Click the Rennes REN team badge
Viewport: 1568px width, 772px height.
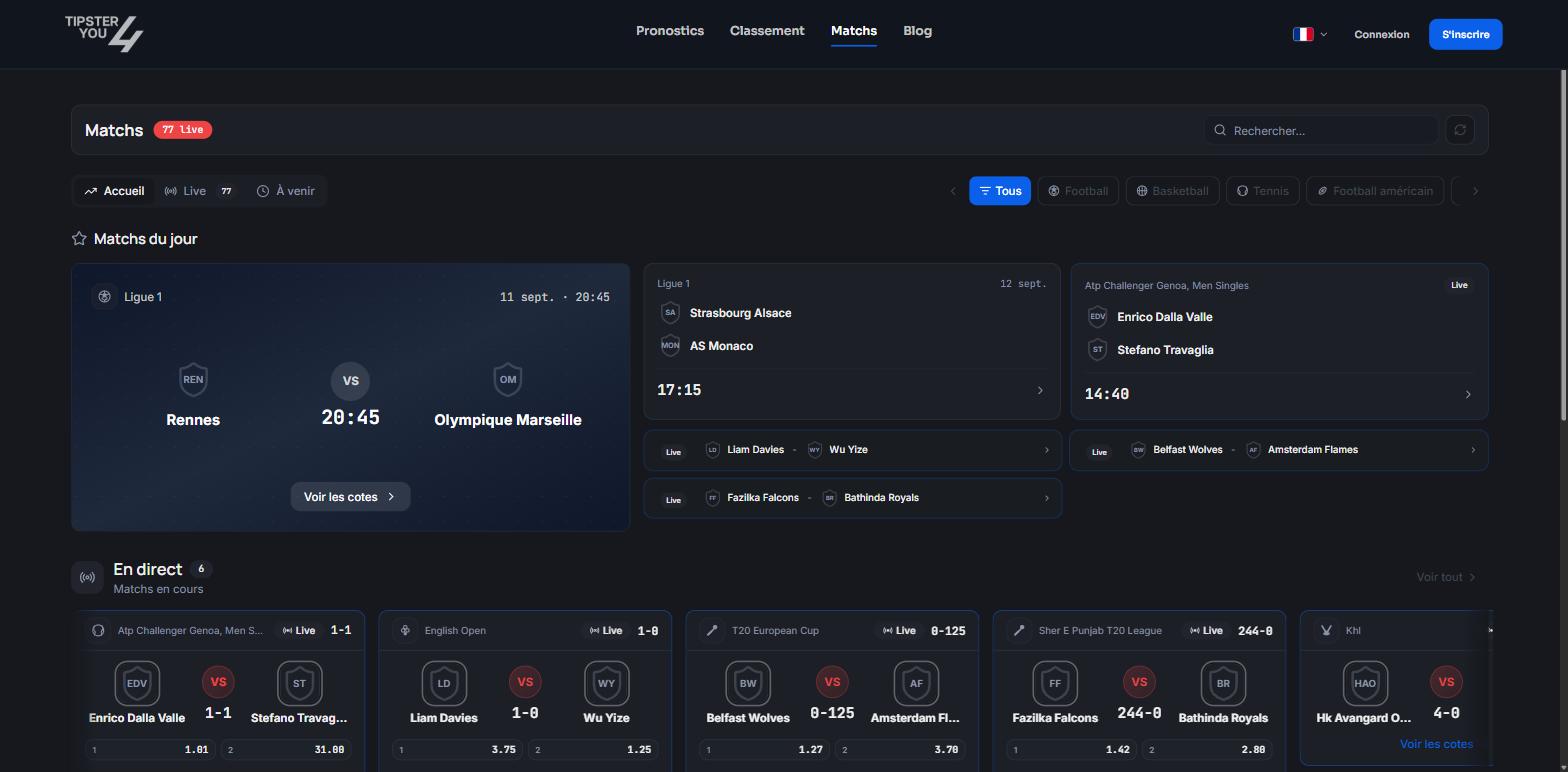click(193, 379)
